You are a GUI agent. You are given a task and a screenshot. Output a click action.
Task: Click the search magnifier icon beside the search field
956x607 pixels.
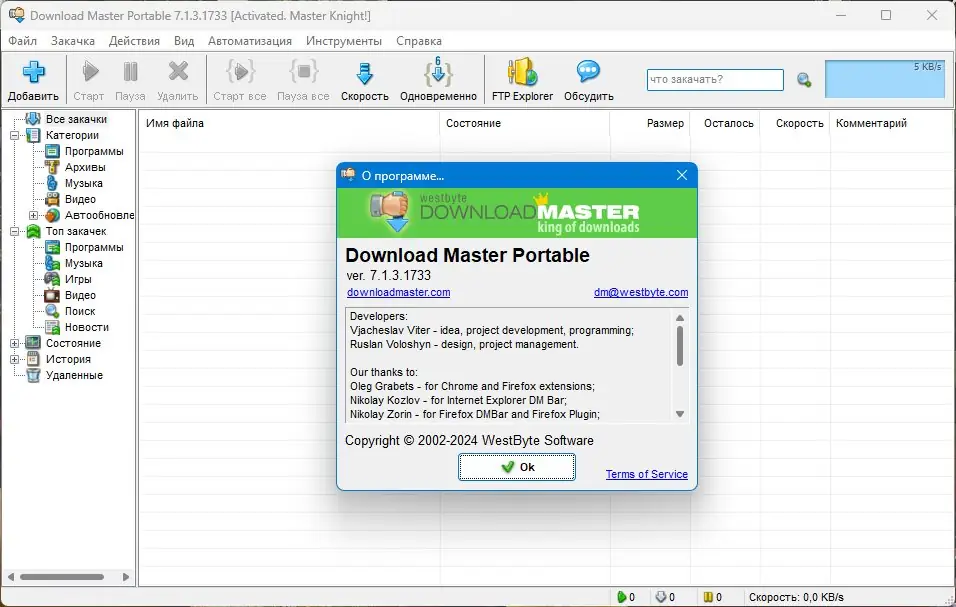[x=804, y=80]
